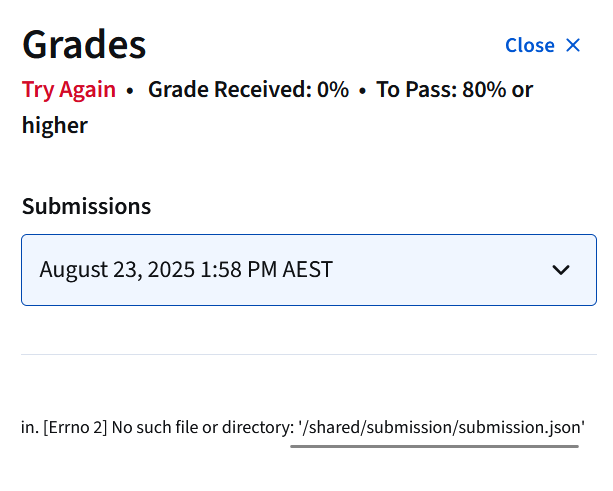Click the word 'higher' on the second status line

coord(55,125)
